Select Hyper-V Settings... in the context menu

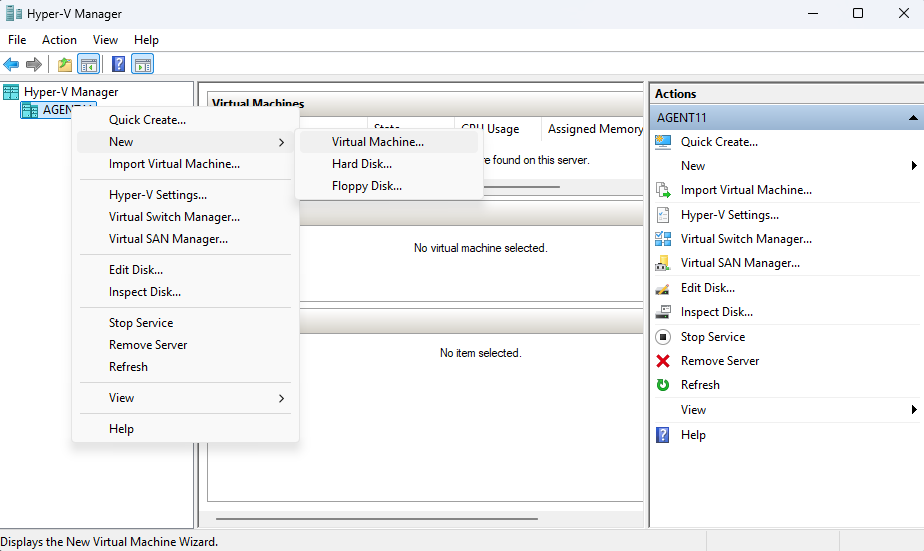click(158, 195)
